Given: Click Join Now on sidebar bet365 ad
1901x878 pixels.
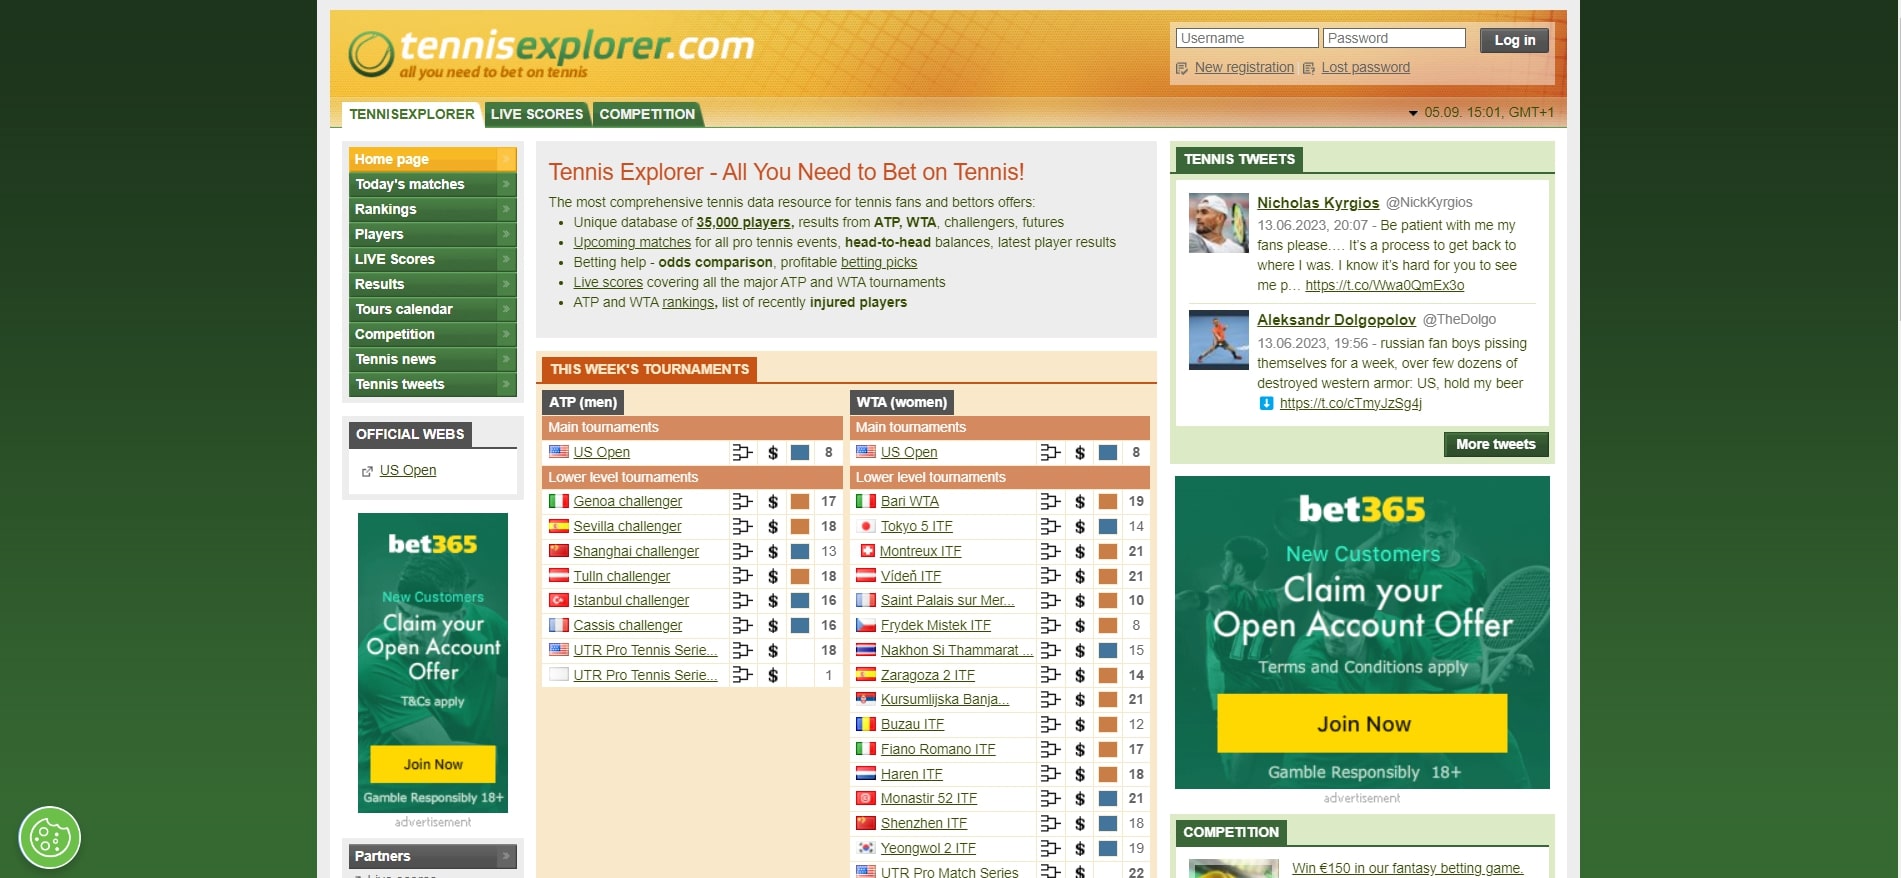Looking at the screenshot, I should [433, 764].
